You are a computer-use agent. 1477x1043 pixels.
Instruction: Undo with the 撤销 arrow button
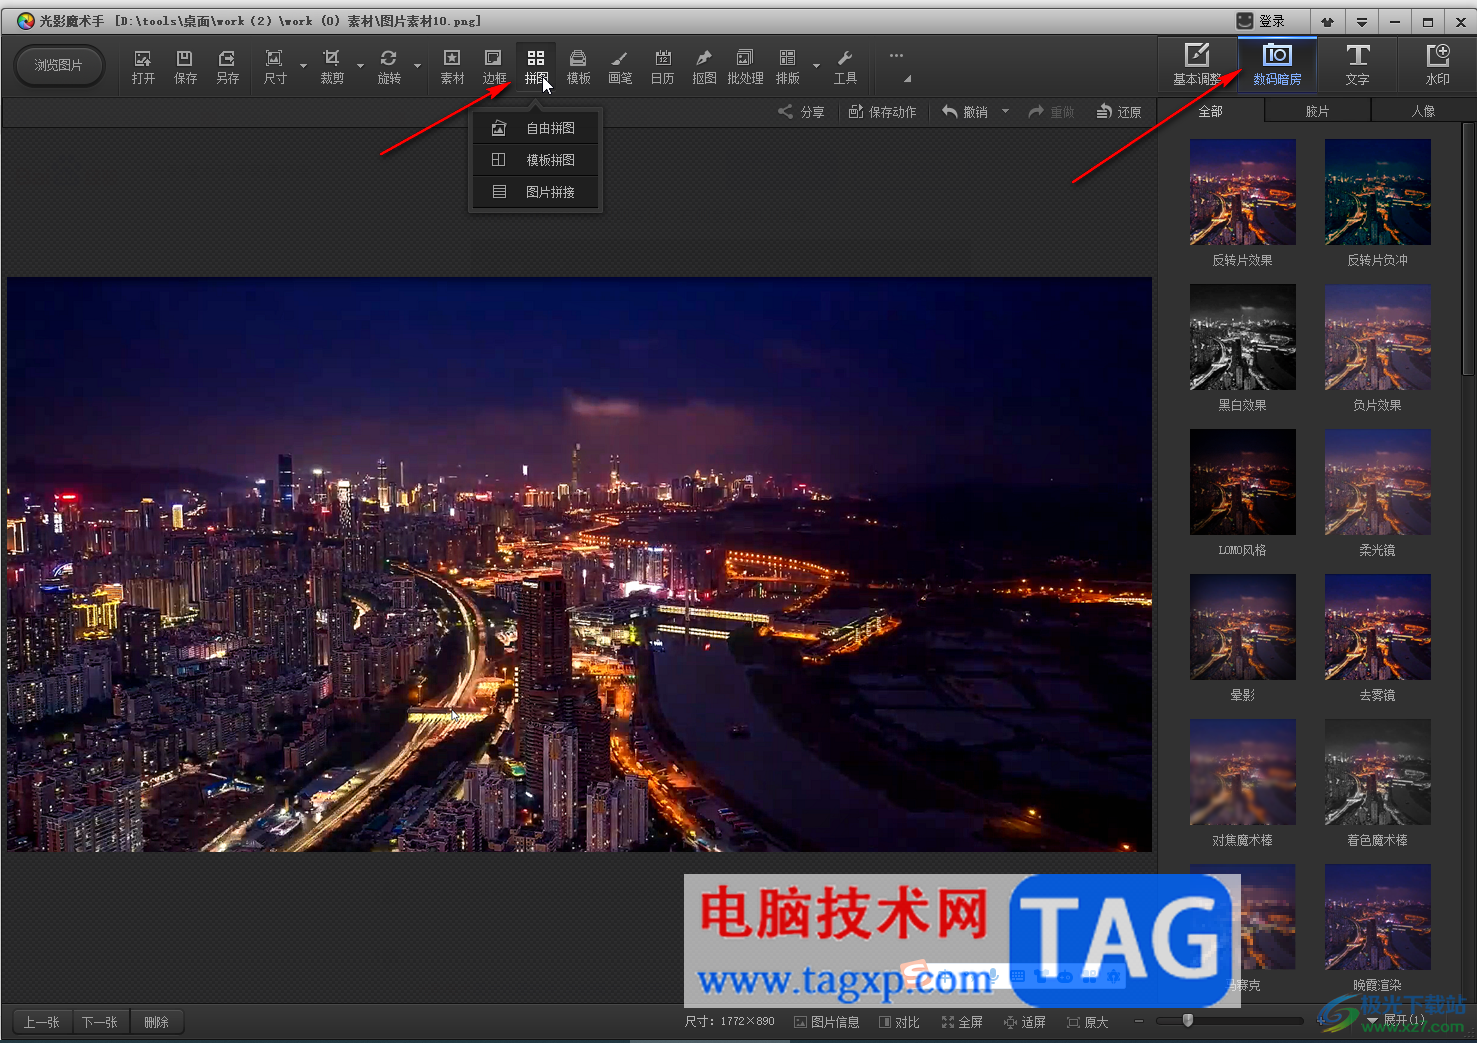tap(964, 112)
